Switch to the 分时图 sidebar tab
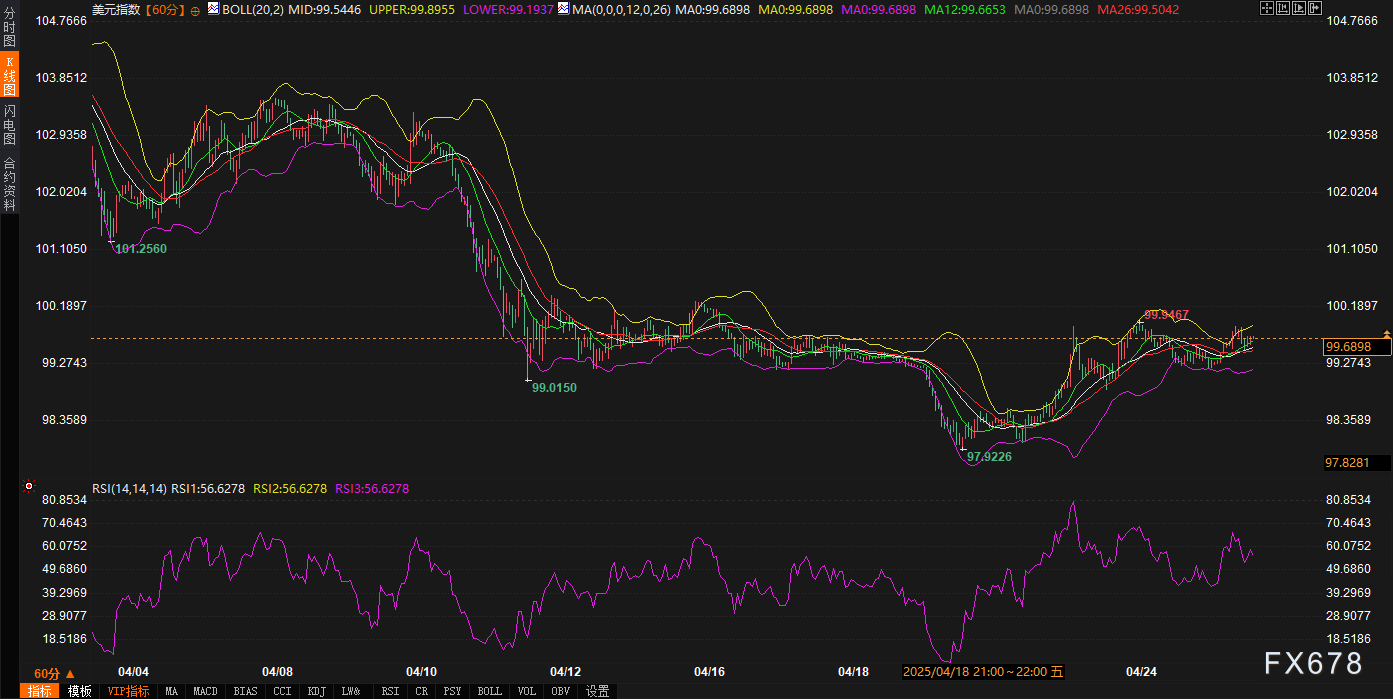Image resolution: width=1393 pixels, height=699 pixels. pos(9,28)
